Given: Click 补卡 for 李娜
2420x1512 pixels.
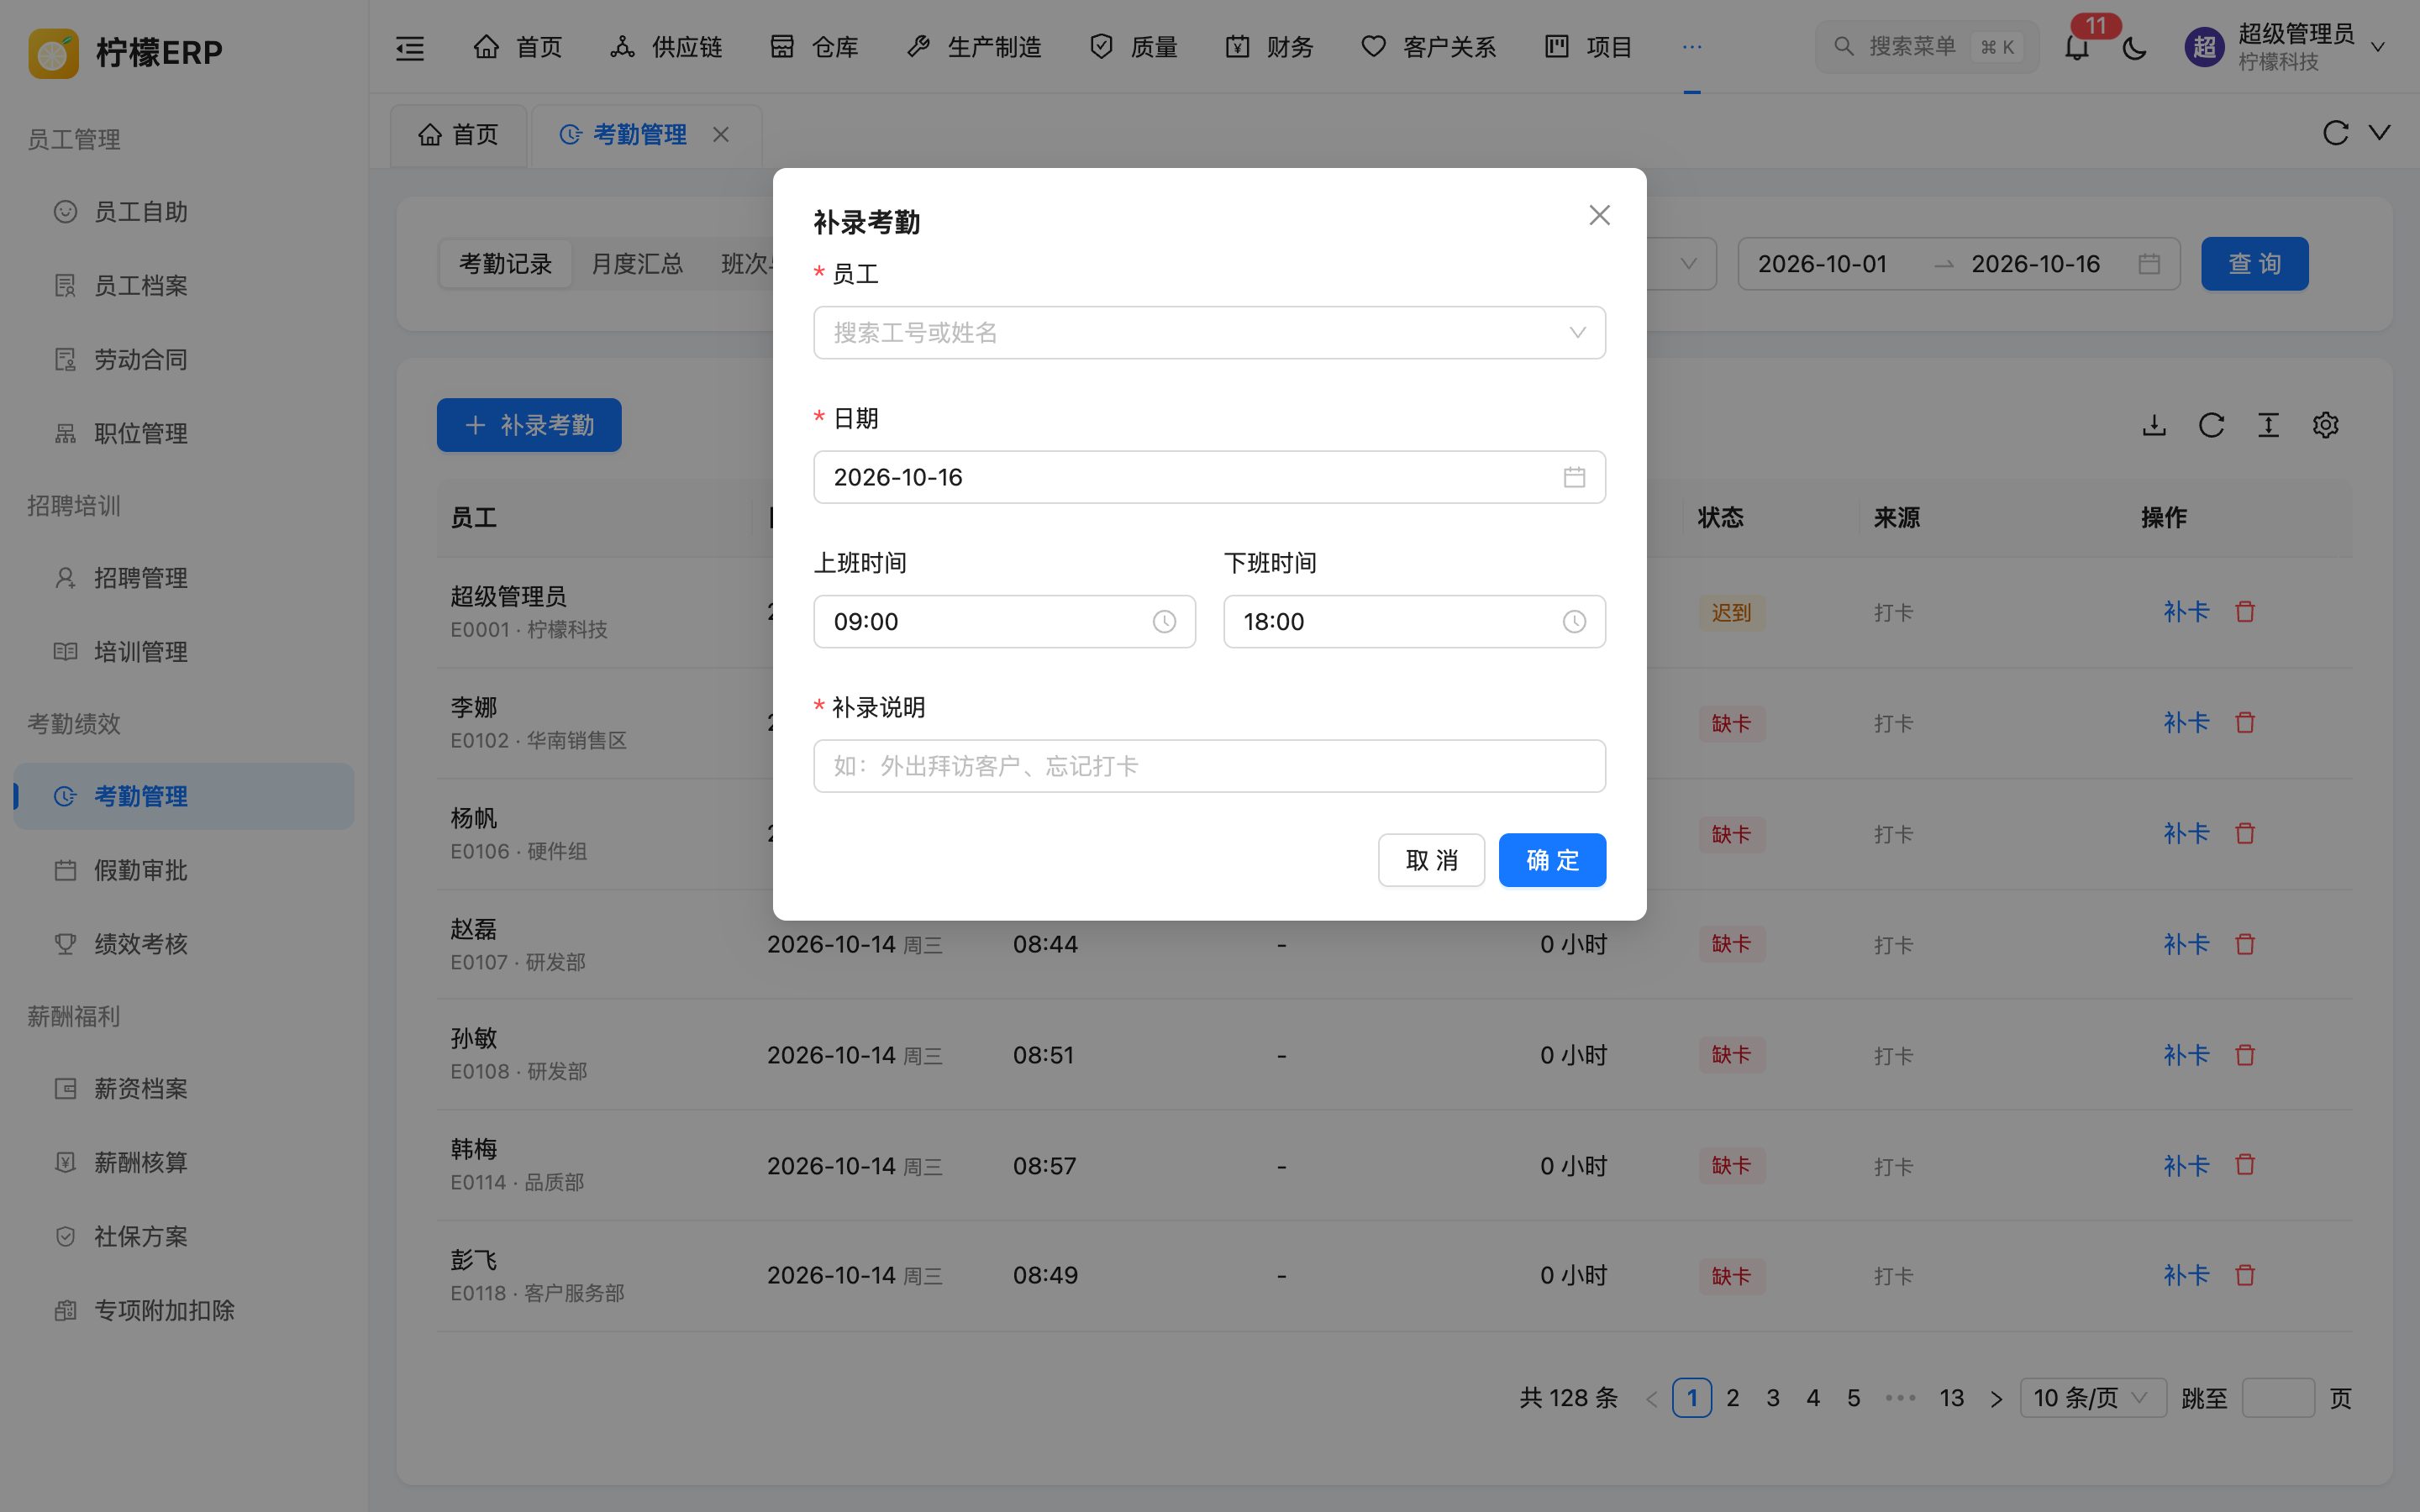Looking at the screenshot, I should 2186,722.
